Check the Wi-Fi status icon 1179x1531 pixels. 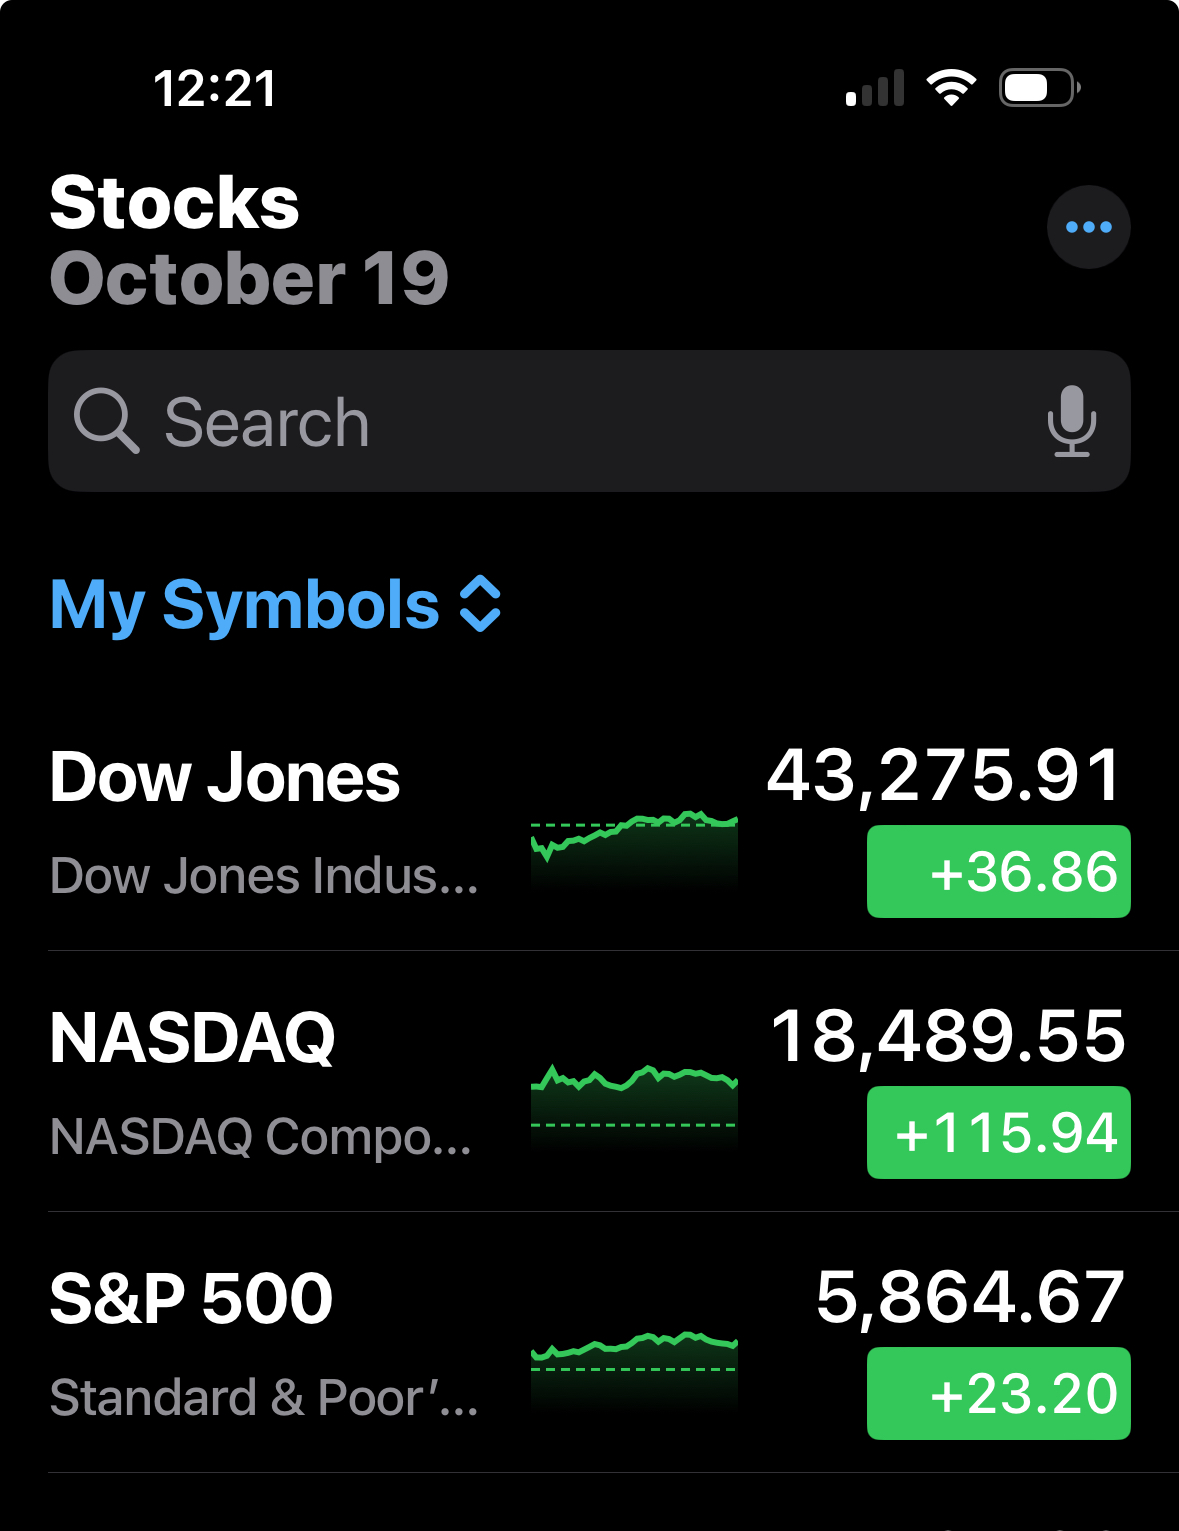click(951, 88)
